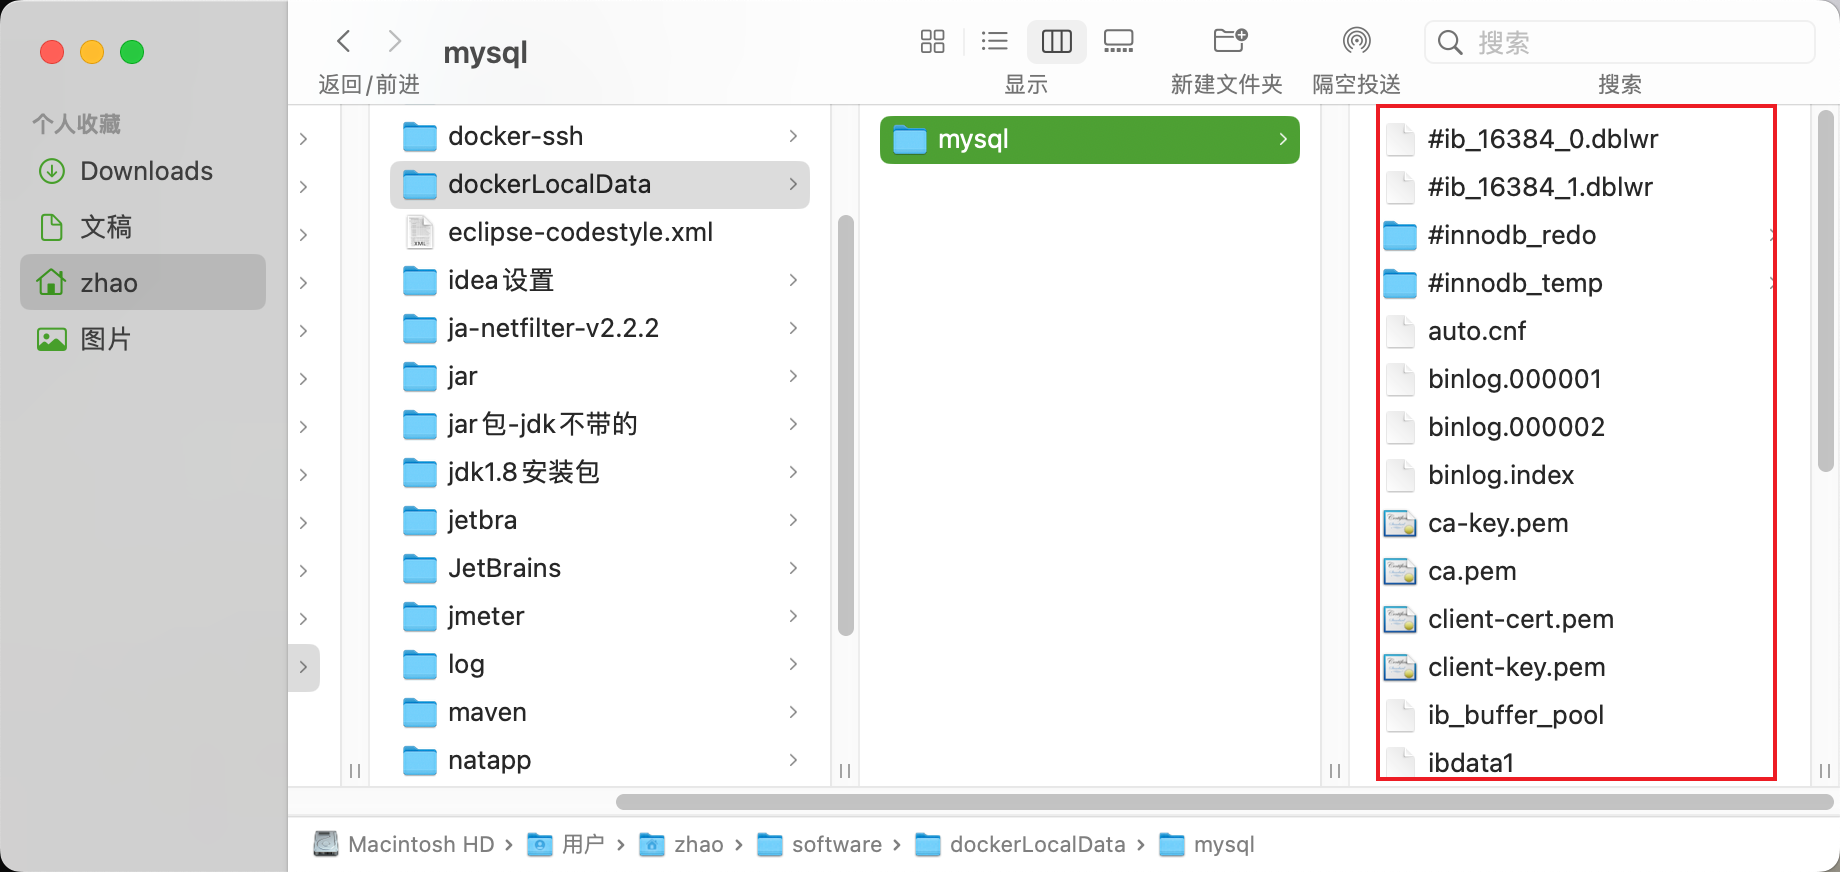Screen dimensions: 1840x872
Task: Expand docker-ssh row chevron
Action: click(x=793, y=136)
